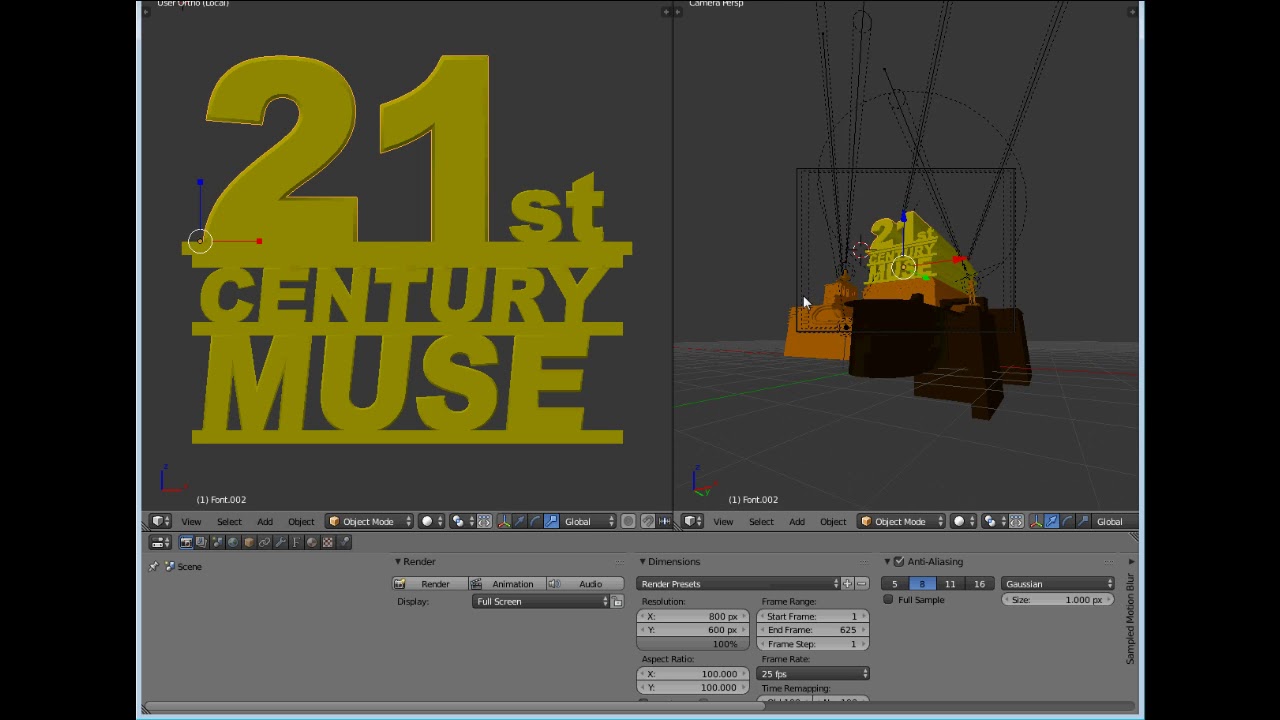Toggle manipulate center points in left viewport
This screenshot has width=1280, height=720.
tap(484, 521)
